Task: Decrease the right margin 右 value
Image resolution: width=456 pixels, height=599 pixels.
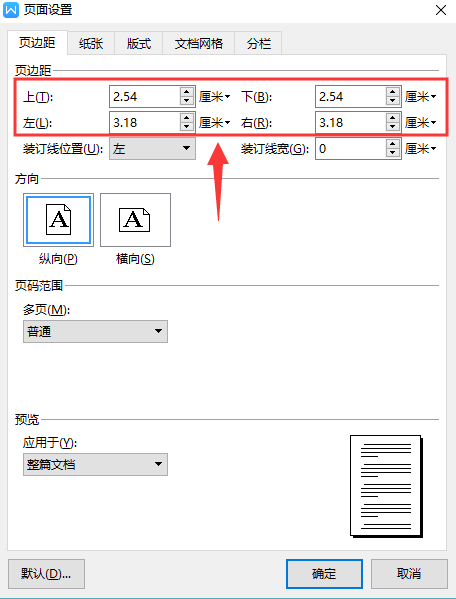Action: [393, 127]
